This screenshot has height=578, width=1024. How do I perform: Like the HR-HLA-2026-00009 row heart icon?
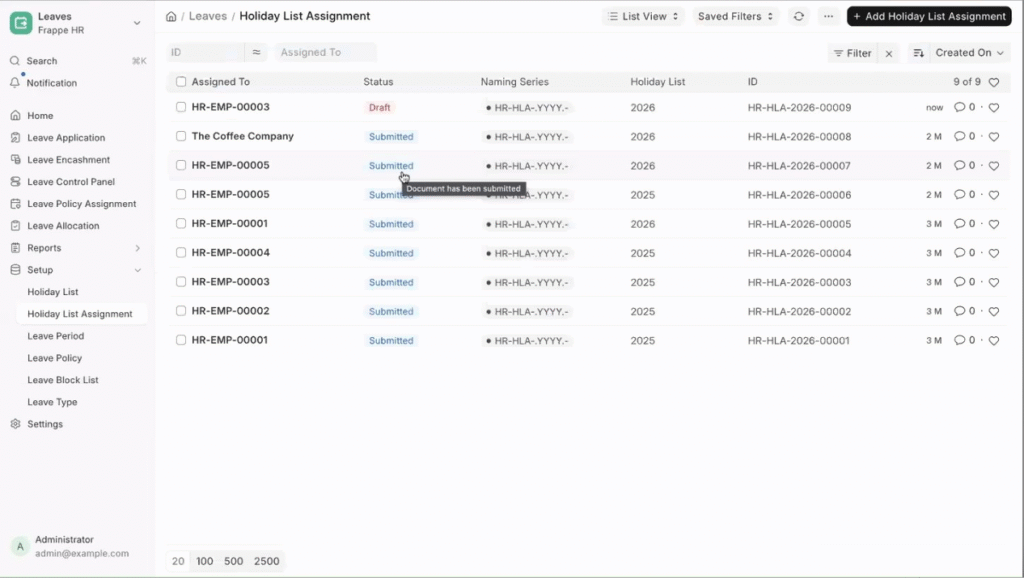click(993, 107)
